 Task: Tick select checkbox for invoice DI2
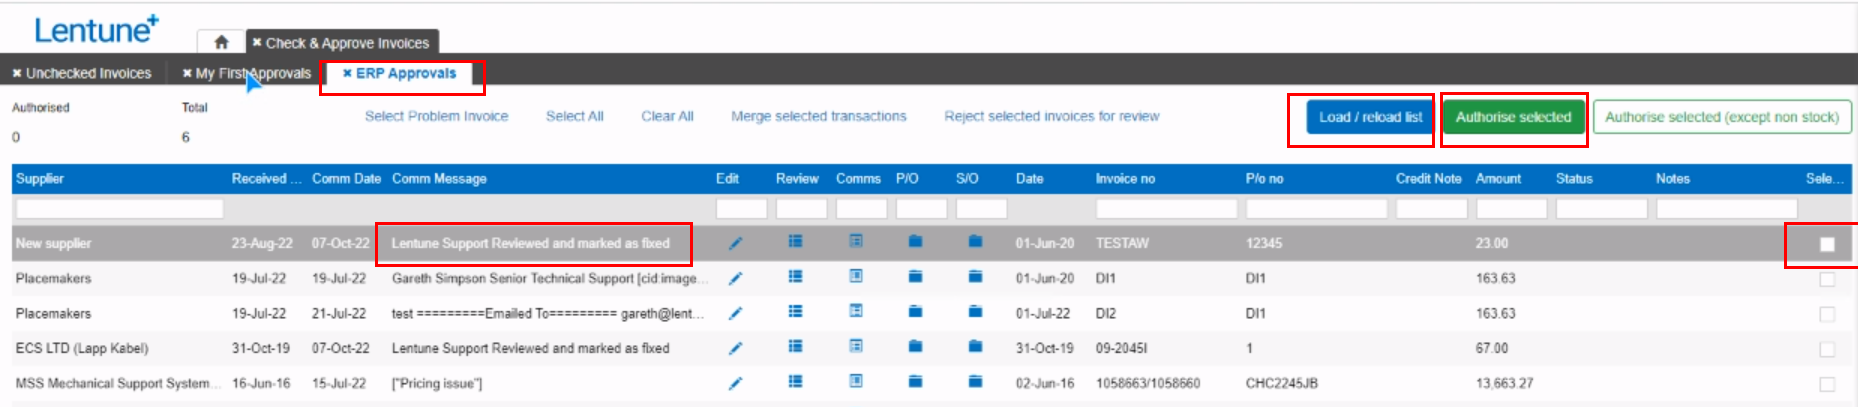(x=1827, y=314)
